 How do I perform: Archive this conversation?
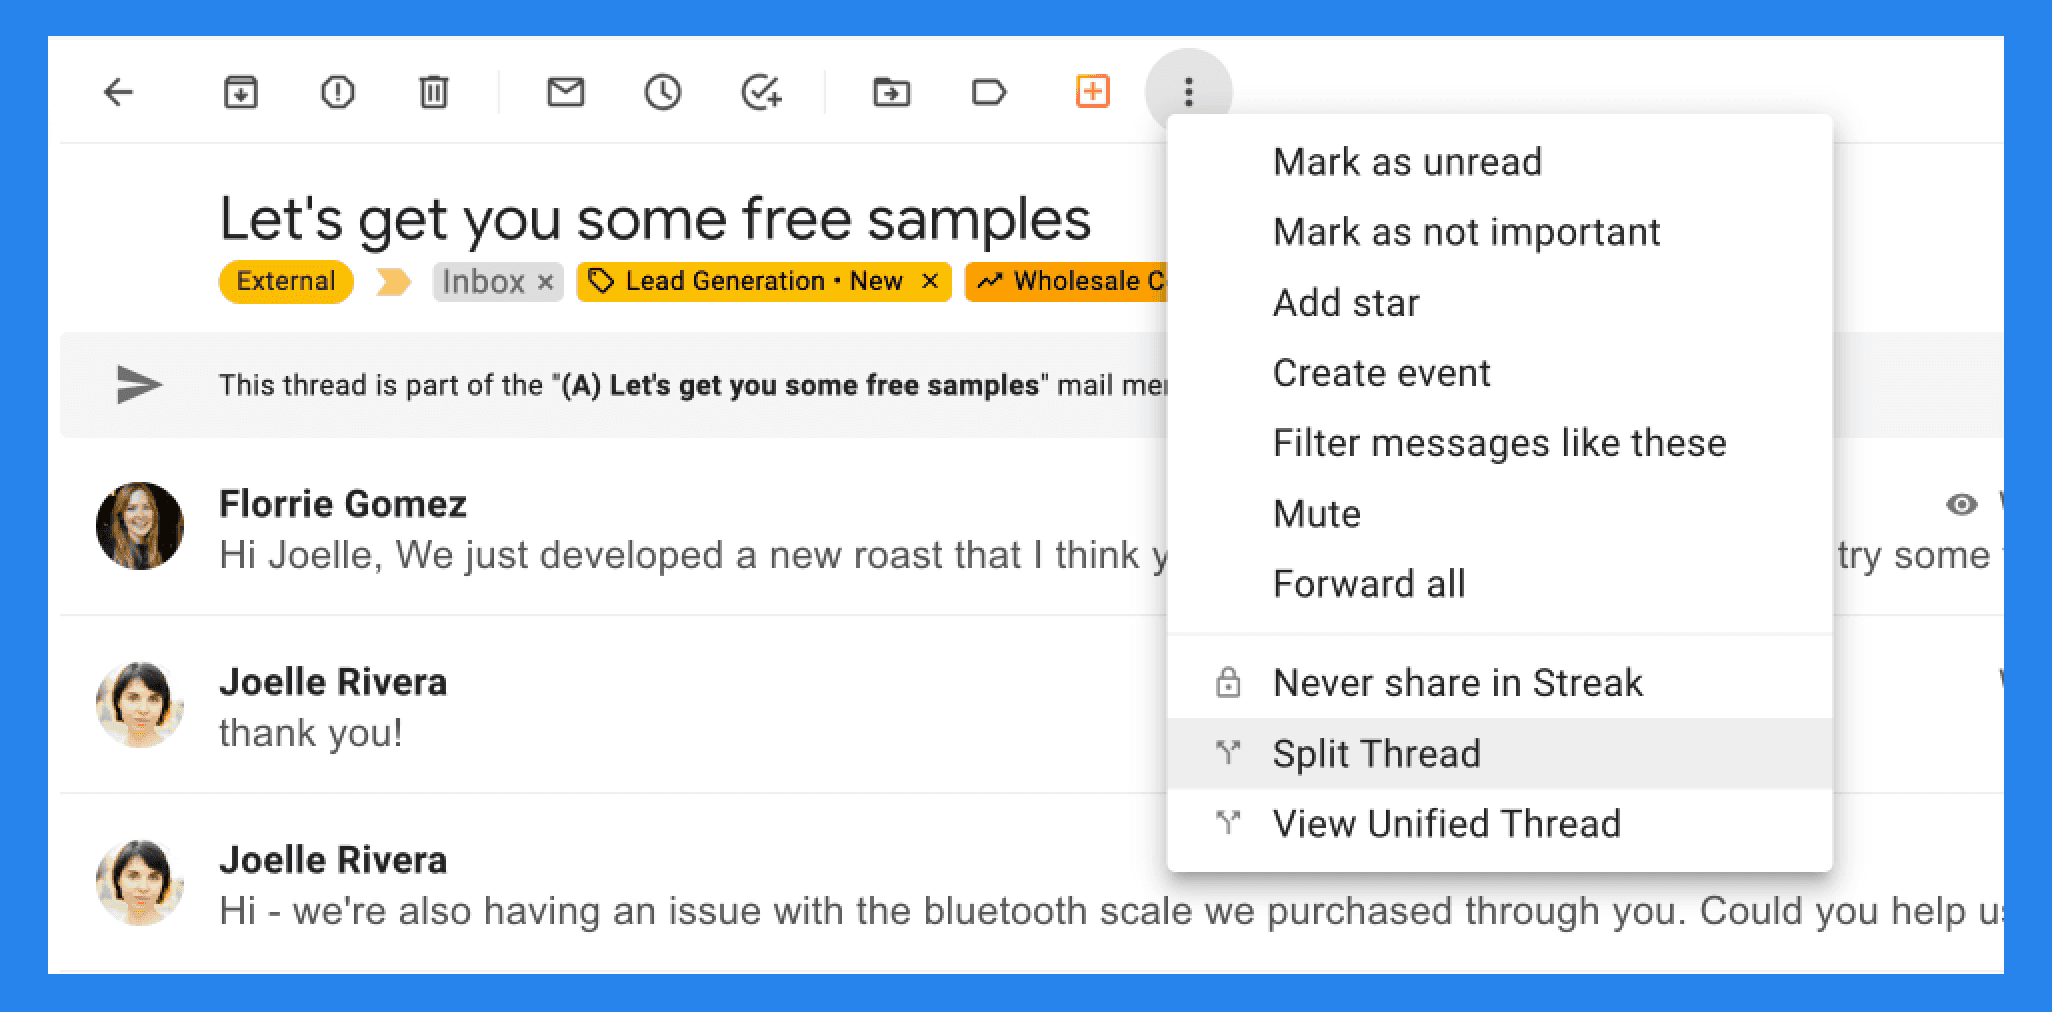pyautogui.click(x=240, y=93)
